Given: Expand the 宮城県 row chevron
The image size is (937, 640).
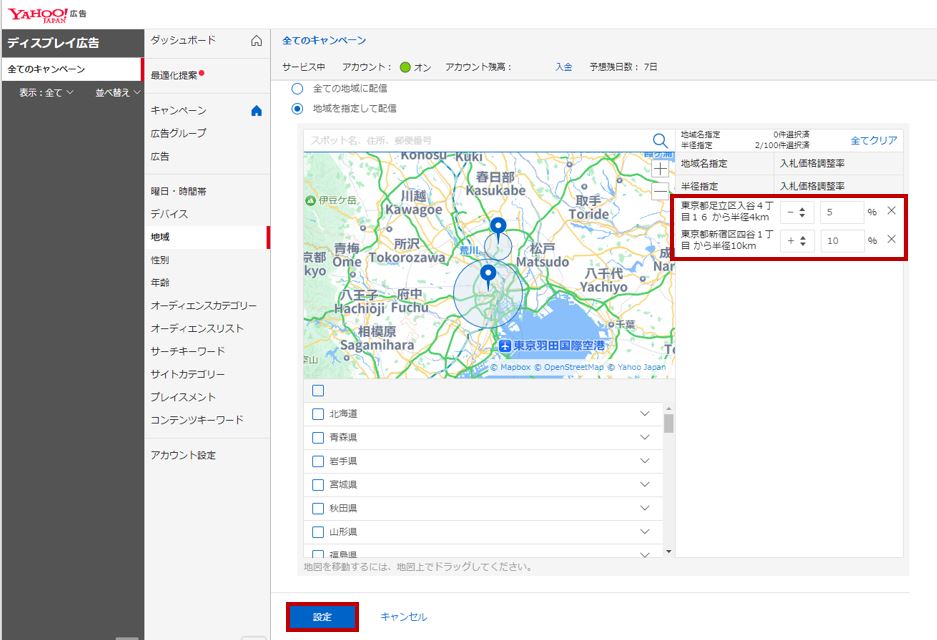Looking at the screenshot, I should coord(644,484).
